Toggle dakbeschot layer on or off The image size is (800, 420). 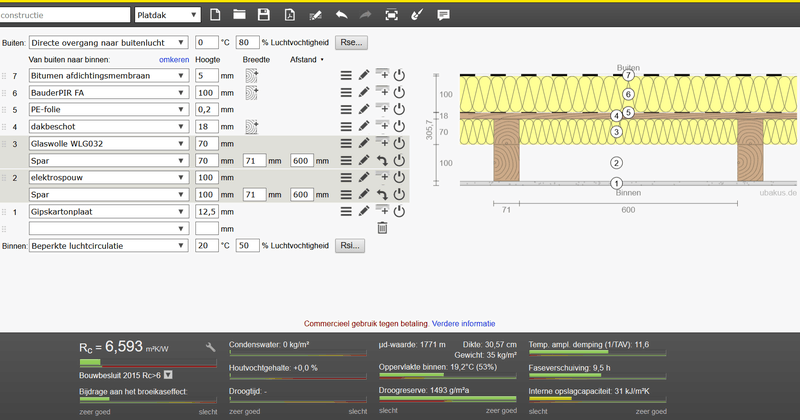pos(399,126)
